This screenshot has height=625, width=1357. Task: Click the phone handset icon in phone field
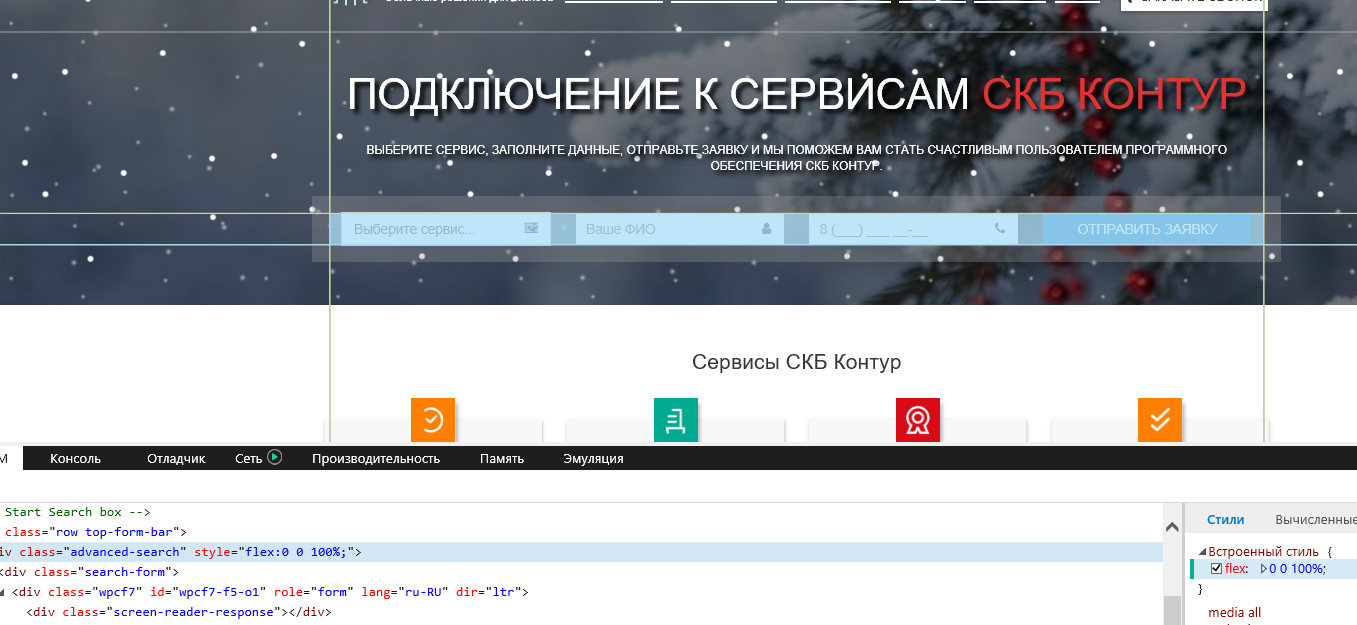point(1000,228)
